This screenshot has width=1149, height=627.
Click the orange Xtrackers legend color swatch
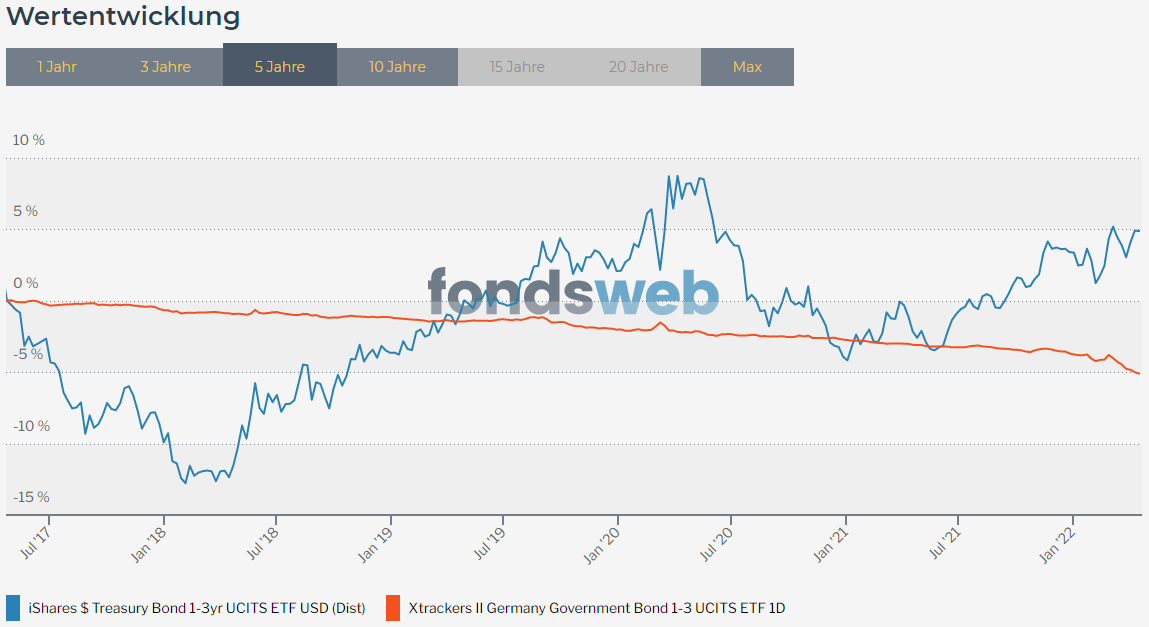pyautogui.click(x=393, y=608)
